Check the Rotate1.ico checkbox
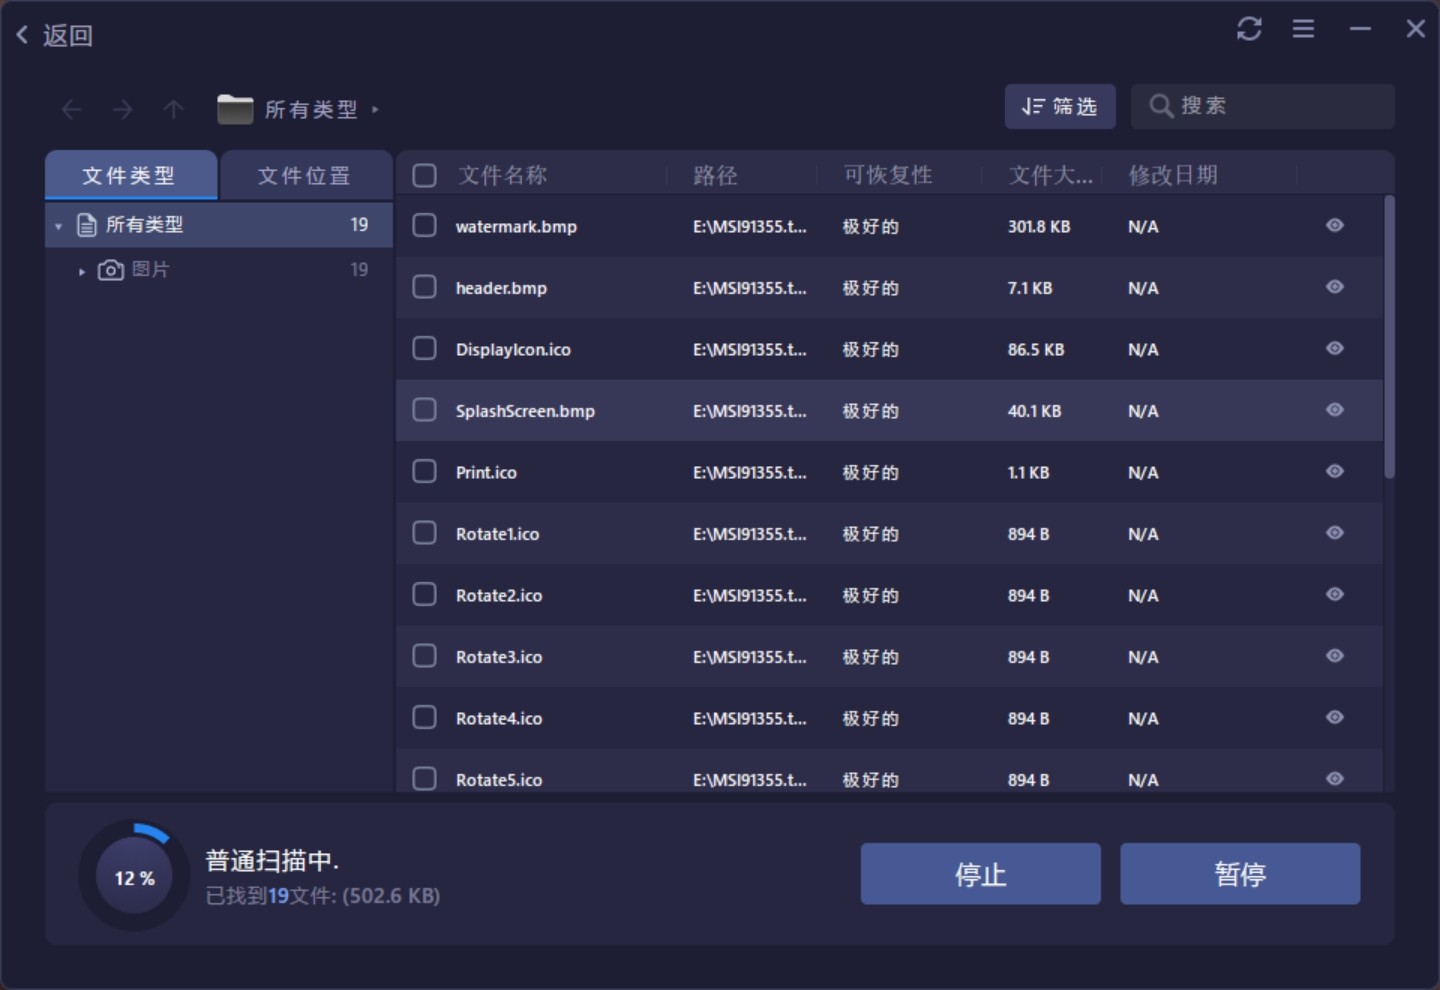 (424, 533)
